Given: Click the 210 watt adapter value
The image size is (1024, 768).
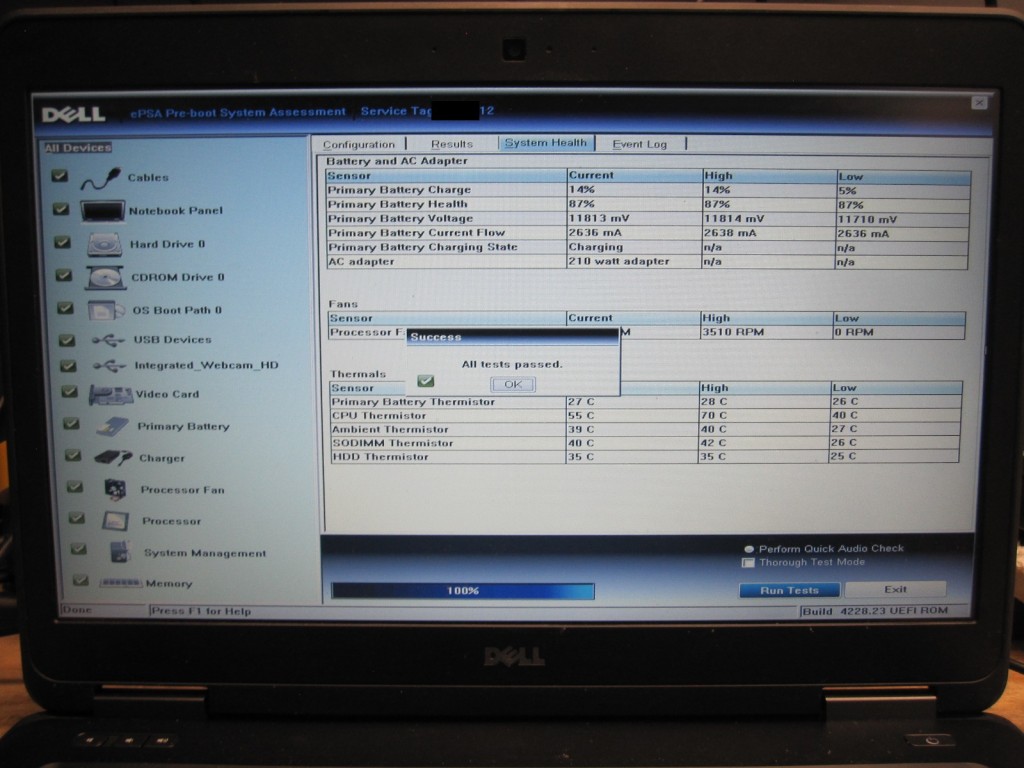Looking at the screenshot, I should [x=619, y=261].
